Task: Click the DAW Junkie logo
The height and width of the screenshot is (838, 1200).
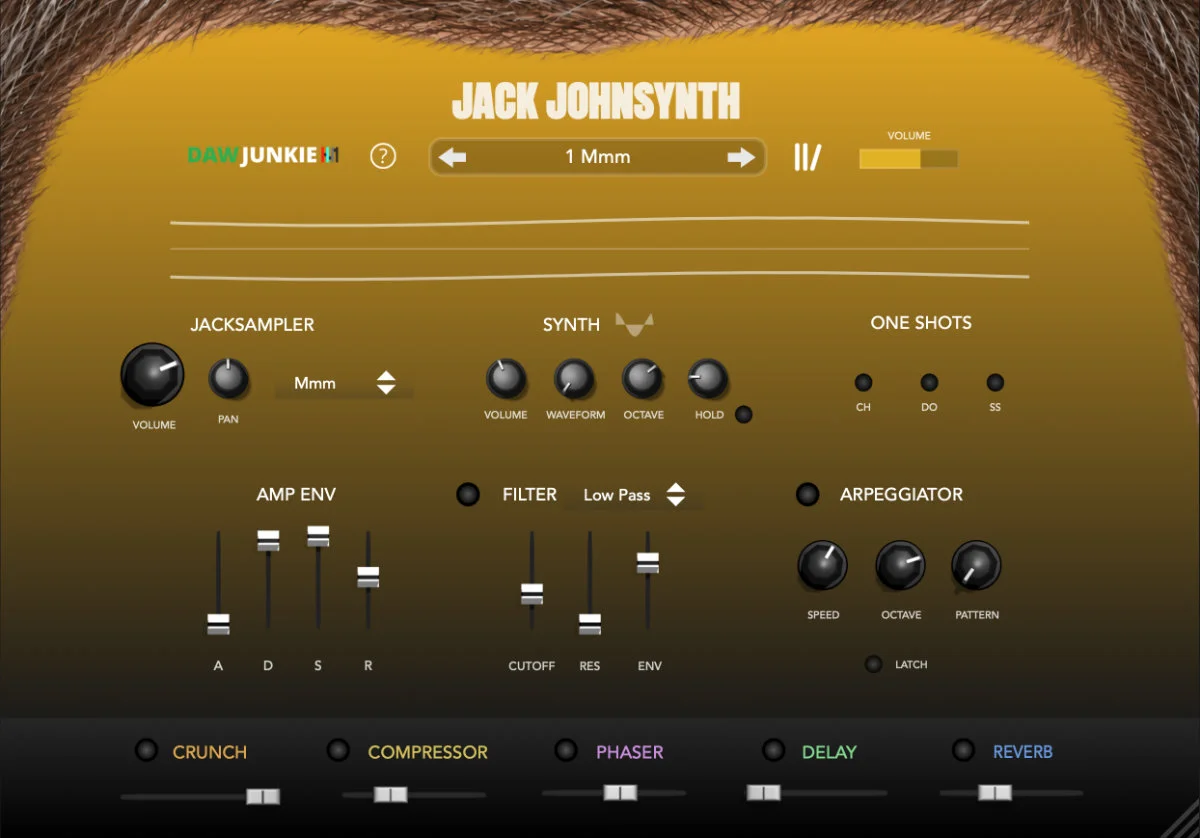Action: click(264, 155)
